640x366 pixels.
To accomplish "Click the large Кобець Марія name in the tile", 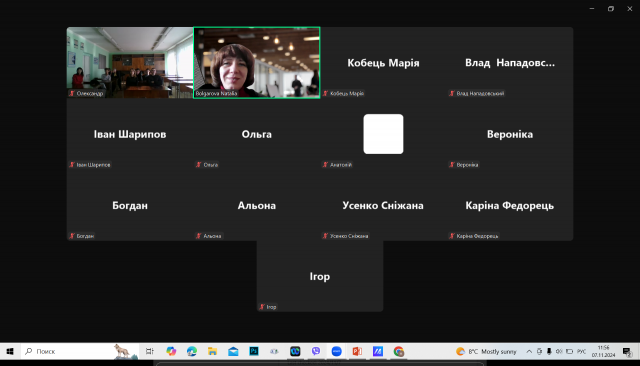I will tap(383, 63).
